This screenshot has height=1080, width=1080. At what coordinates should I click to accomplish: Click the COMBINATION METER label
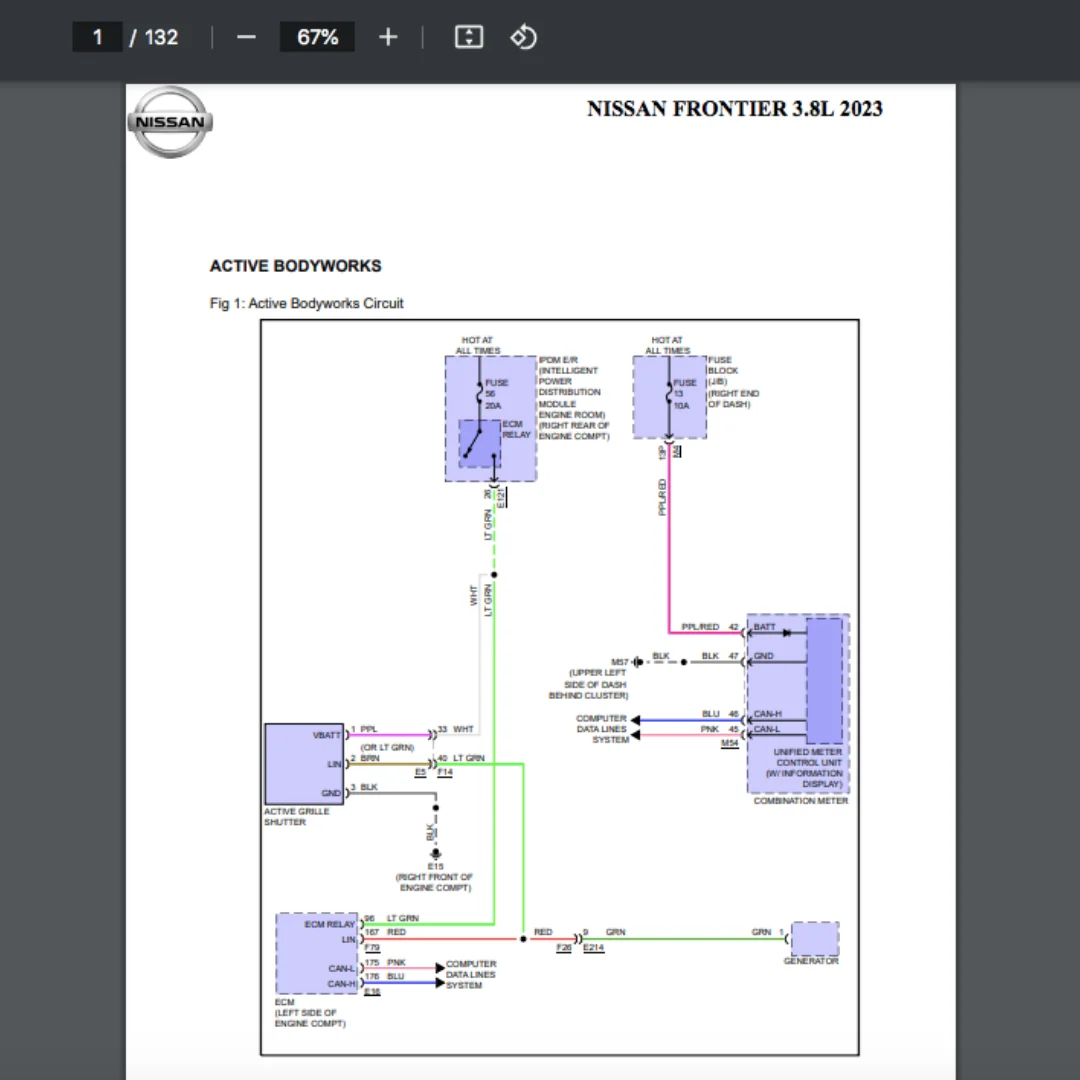(800, 801)
